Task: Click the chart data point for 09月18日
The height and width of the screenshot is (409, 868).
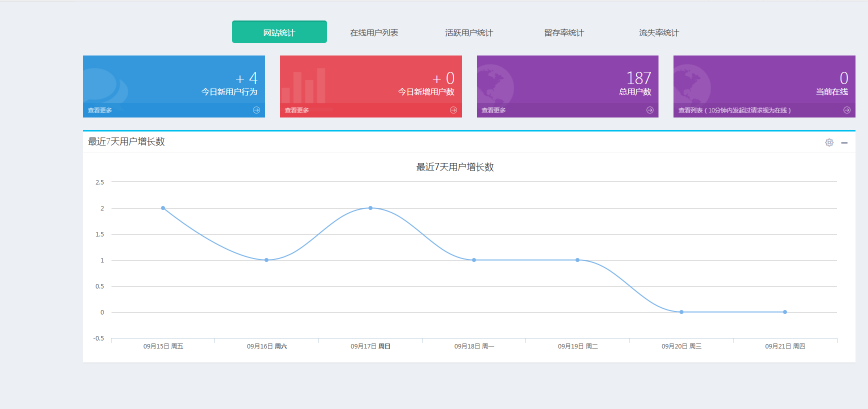Action: (474, 260)
